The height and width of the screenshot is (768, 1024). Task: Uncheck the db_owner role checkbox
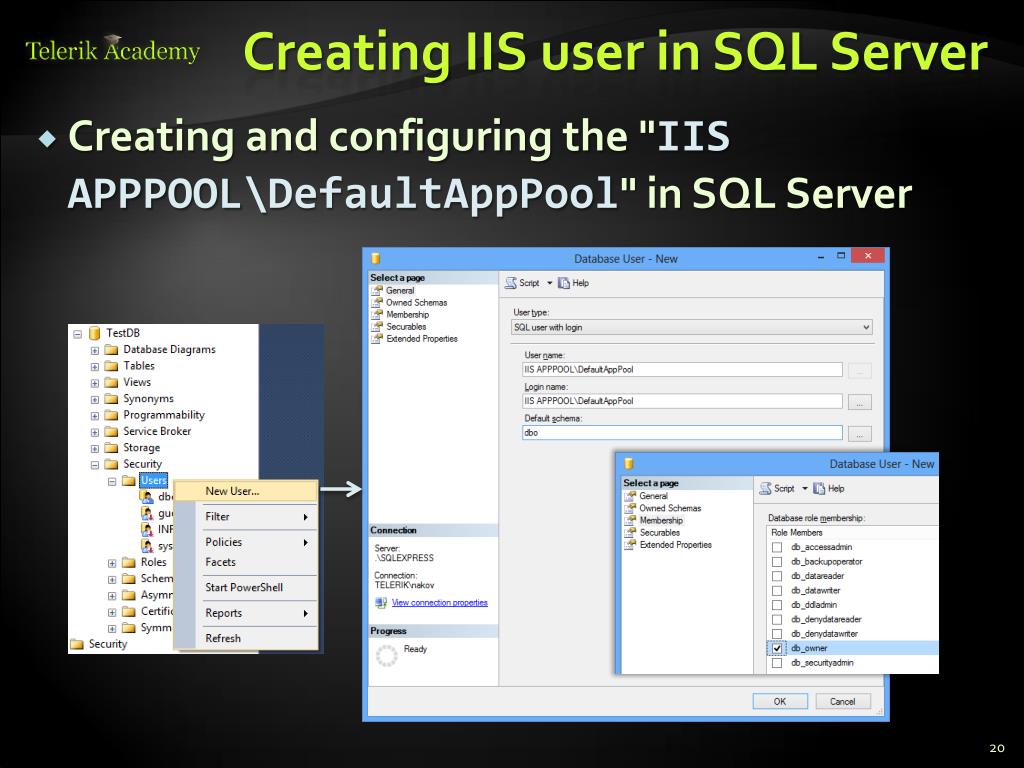777,648
